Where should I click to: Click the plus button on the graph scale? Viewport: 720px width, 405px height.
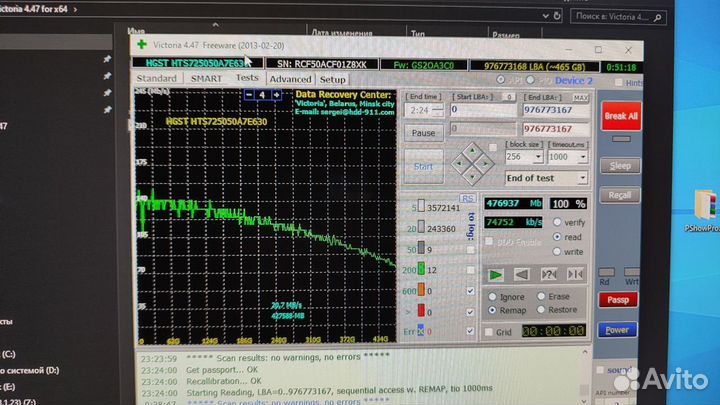click(276, 95)
